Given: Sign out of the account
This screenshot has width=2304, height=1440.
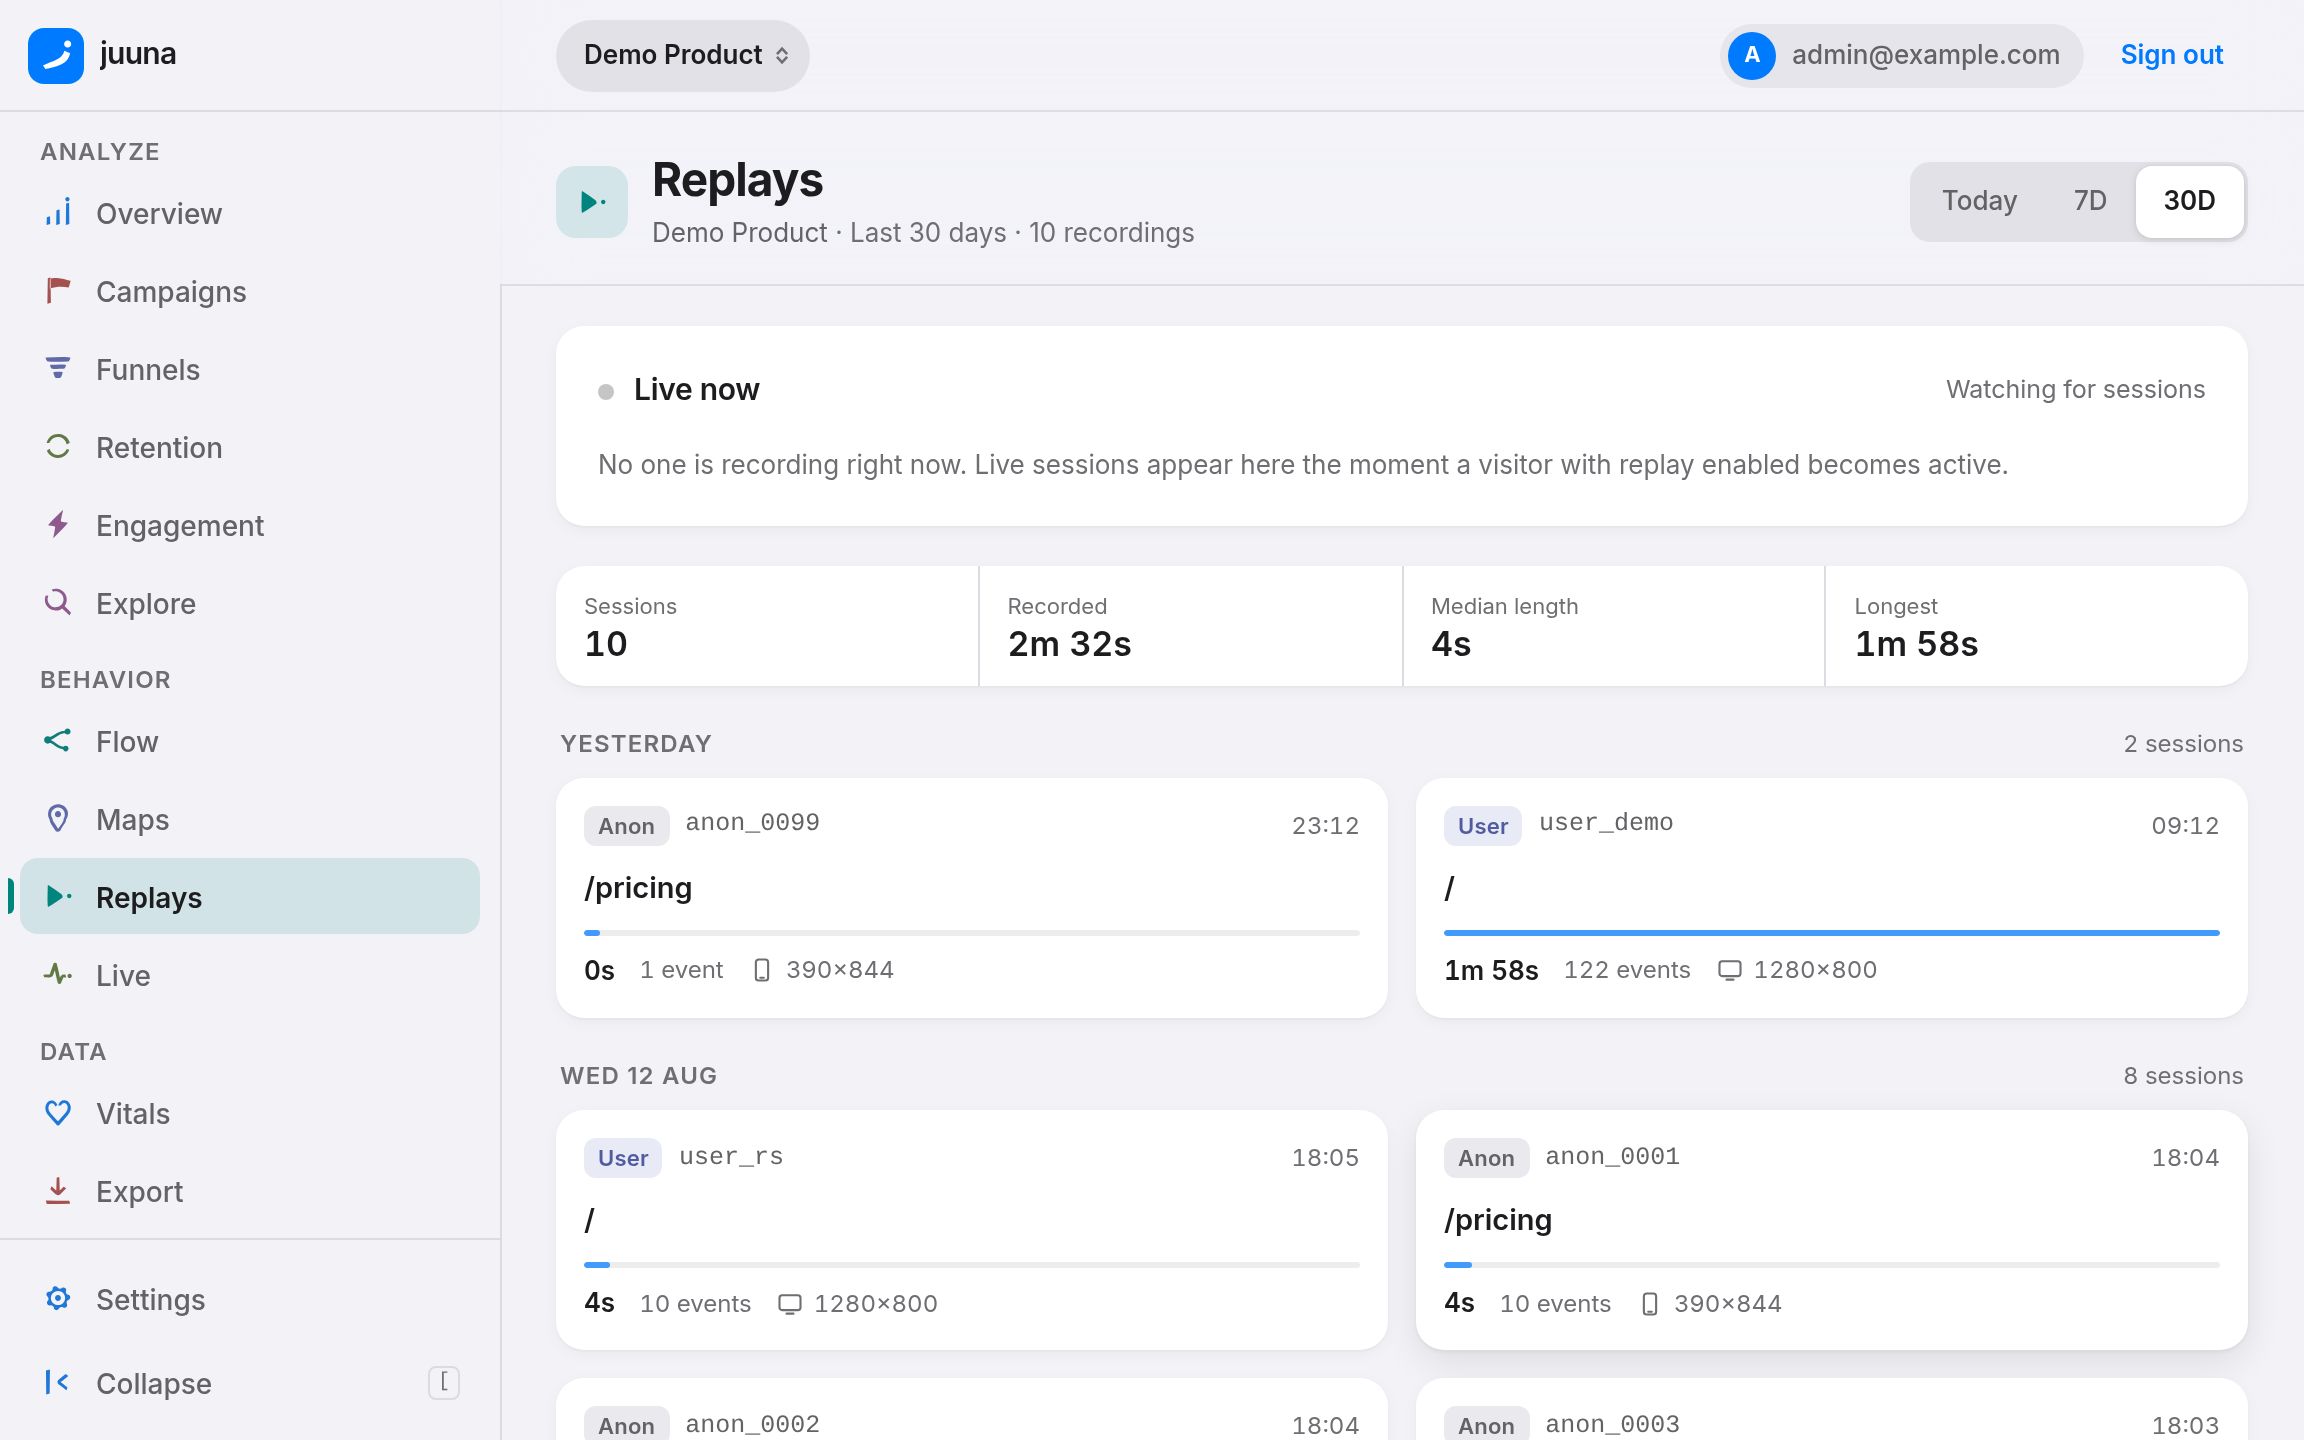Looking at the screenshot, I should pyautogui.click(x=2171, y=55).
